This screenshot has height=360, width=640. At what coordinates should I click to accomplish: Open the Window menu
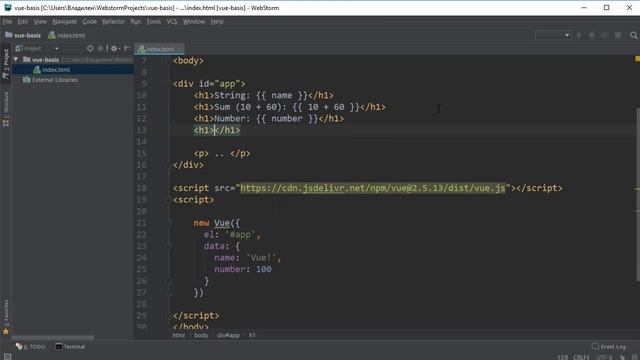point(194,22)
